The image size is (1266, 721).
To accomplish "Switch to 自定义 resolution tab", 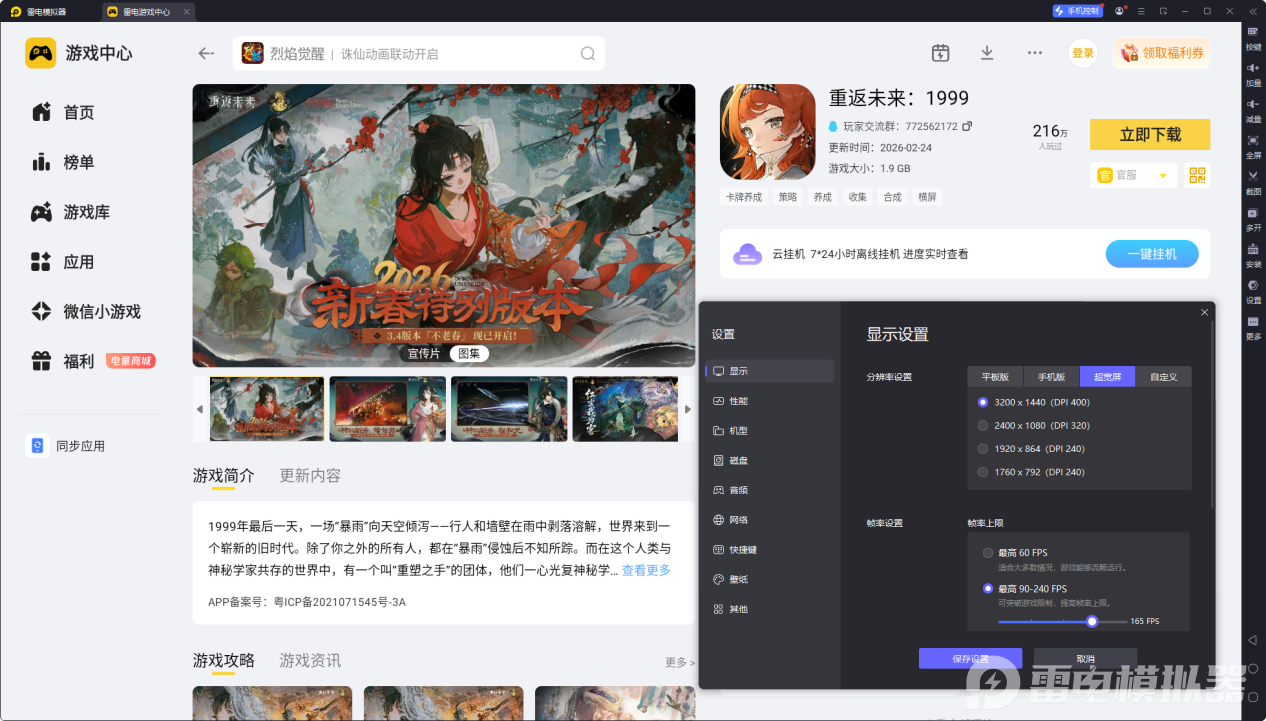I will click(x=1163, y=377).
